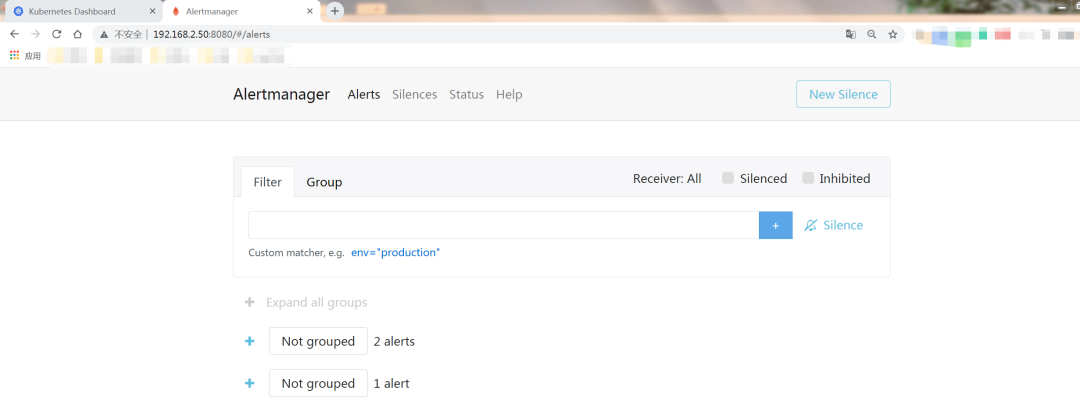Viewport: 1080px width, 402px height.
Task: Go back with browser back arrow
Action: coord(14,34)
